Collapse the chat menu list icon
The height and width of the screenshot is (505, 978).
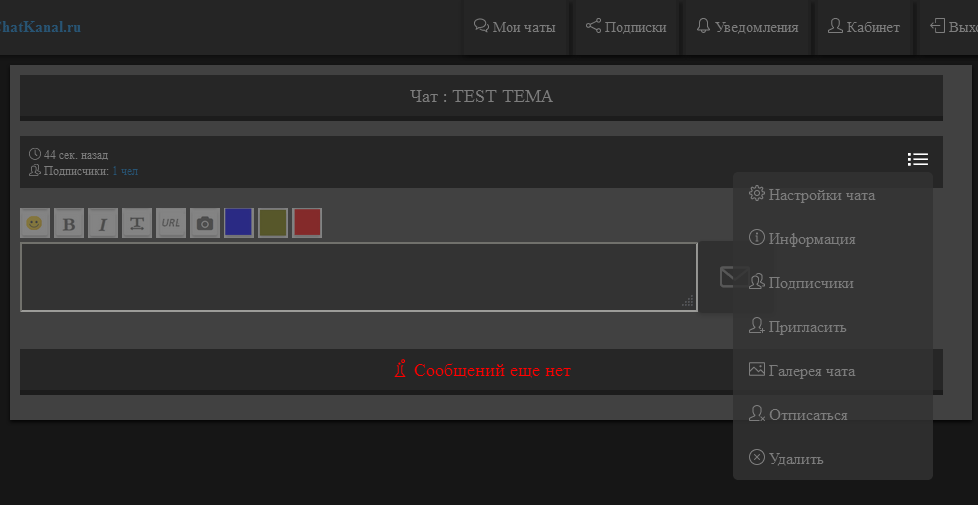(x=917, y=159)
